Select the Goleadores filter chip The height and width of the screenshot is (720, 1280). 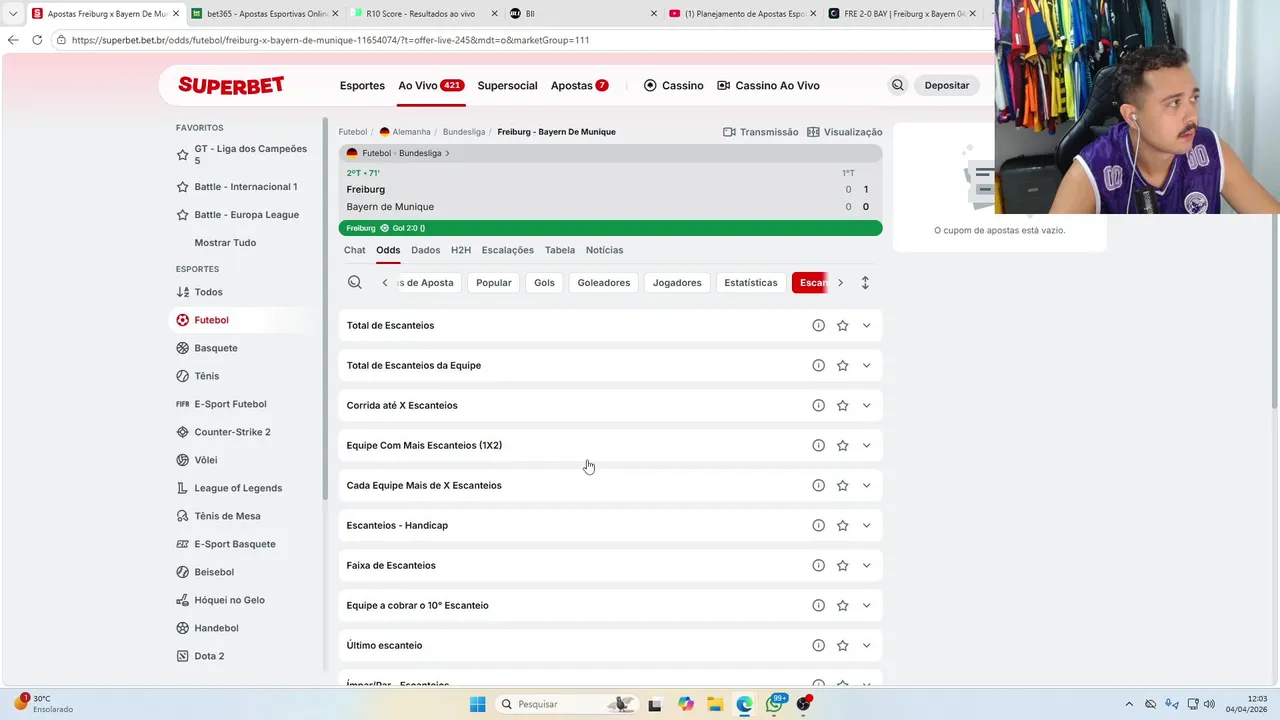[x=604, y=283]
